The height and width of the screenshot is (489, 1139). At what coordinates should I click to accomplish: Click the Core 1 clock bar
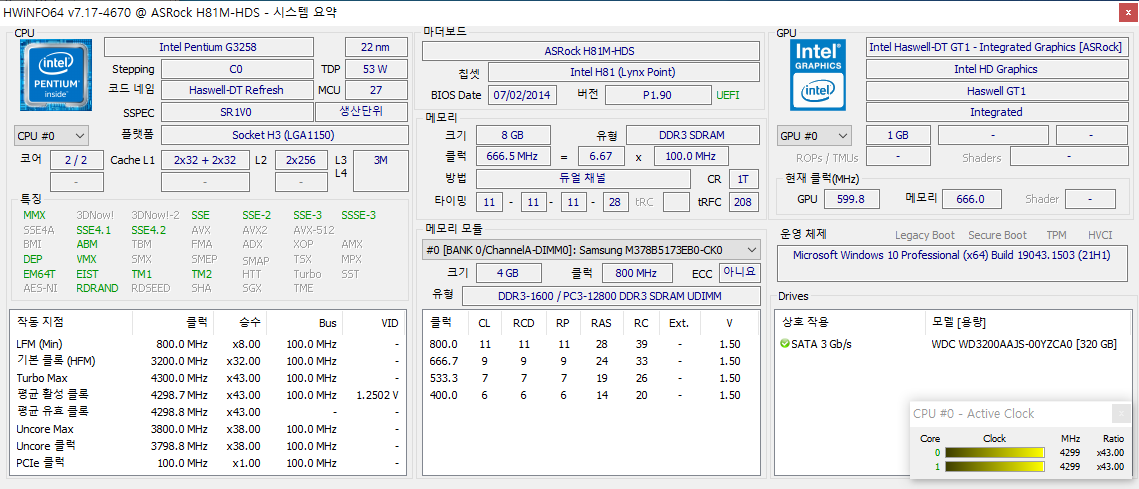pos(994,466)
